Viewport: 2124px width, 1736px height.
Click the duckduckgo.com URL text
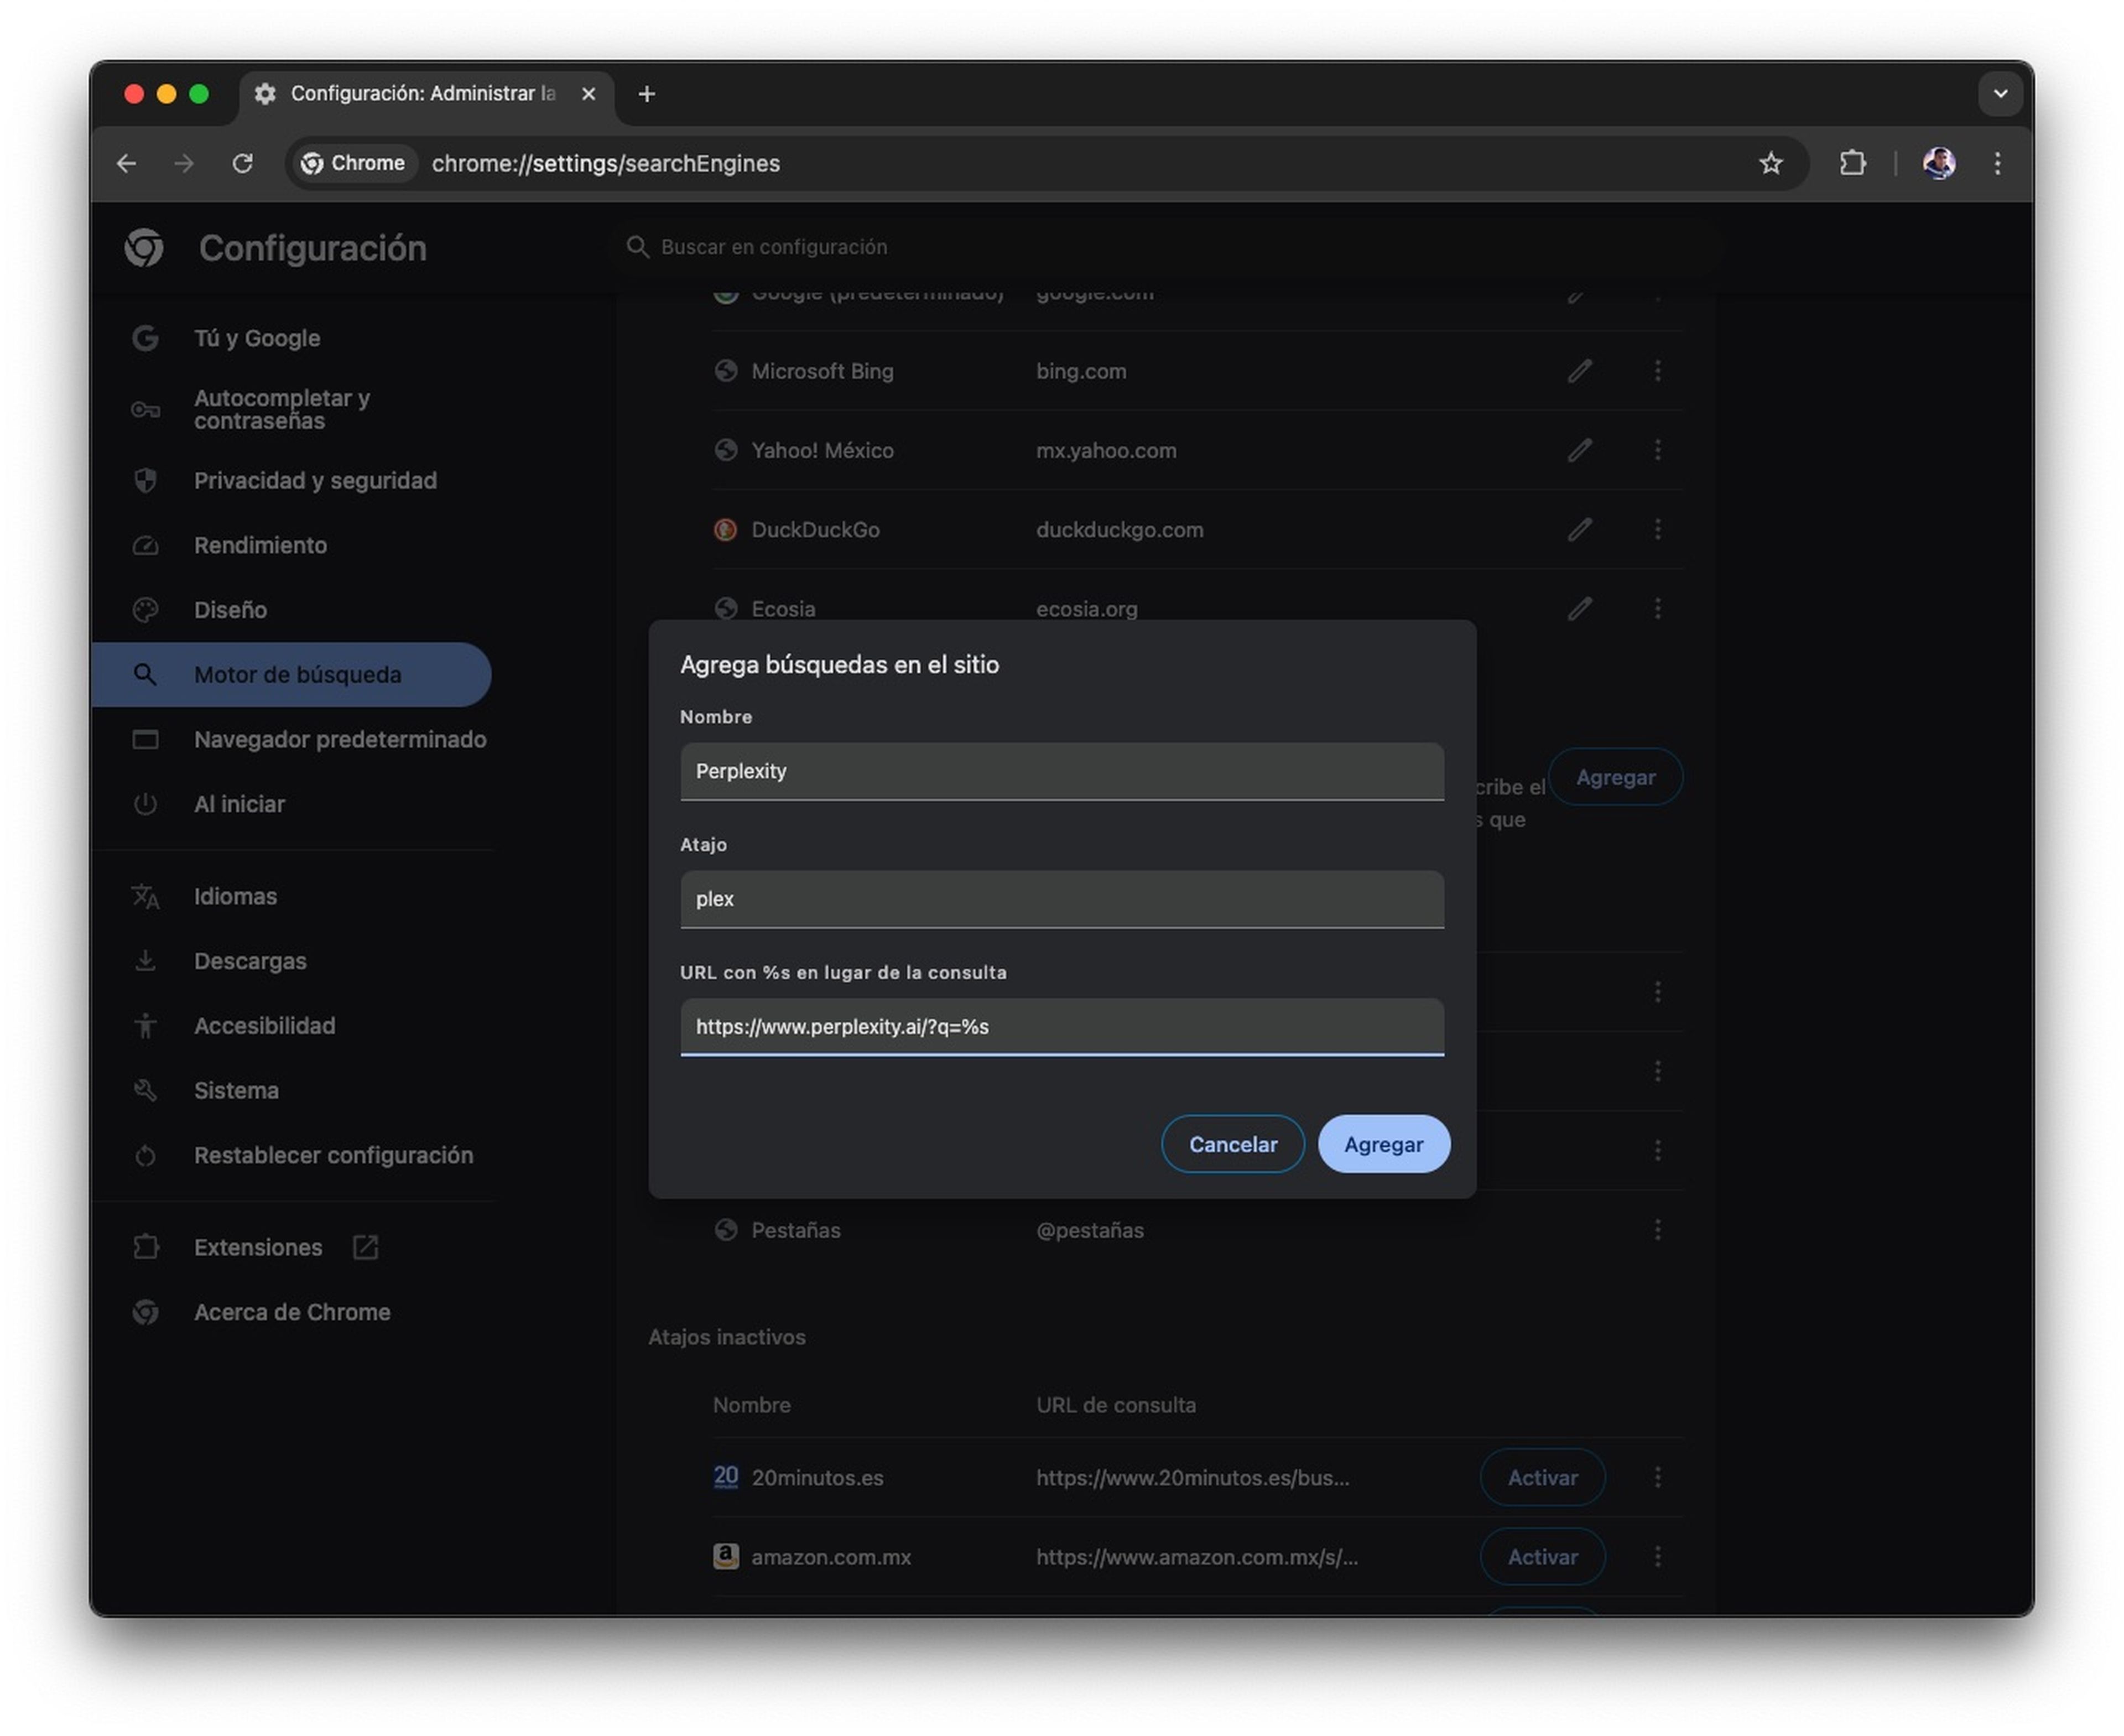[x=1120, y=530]
